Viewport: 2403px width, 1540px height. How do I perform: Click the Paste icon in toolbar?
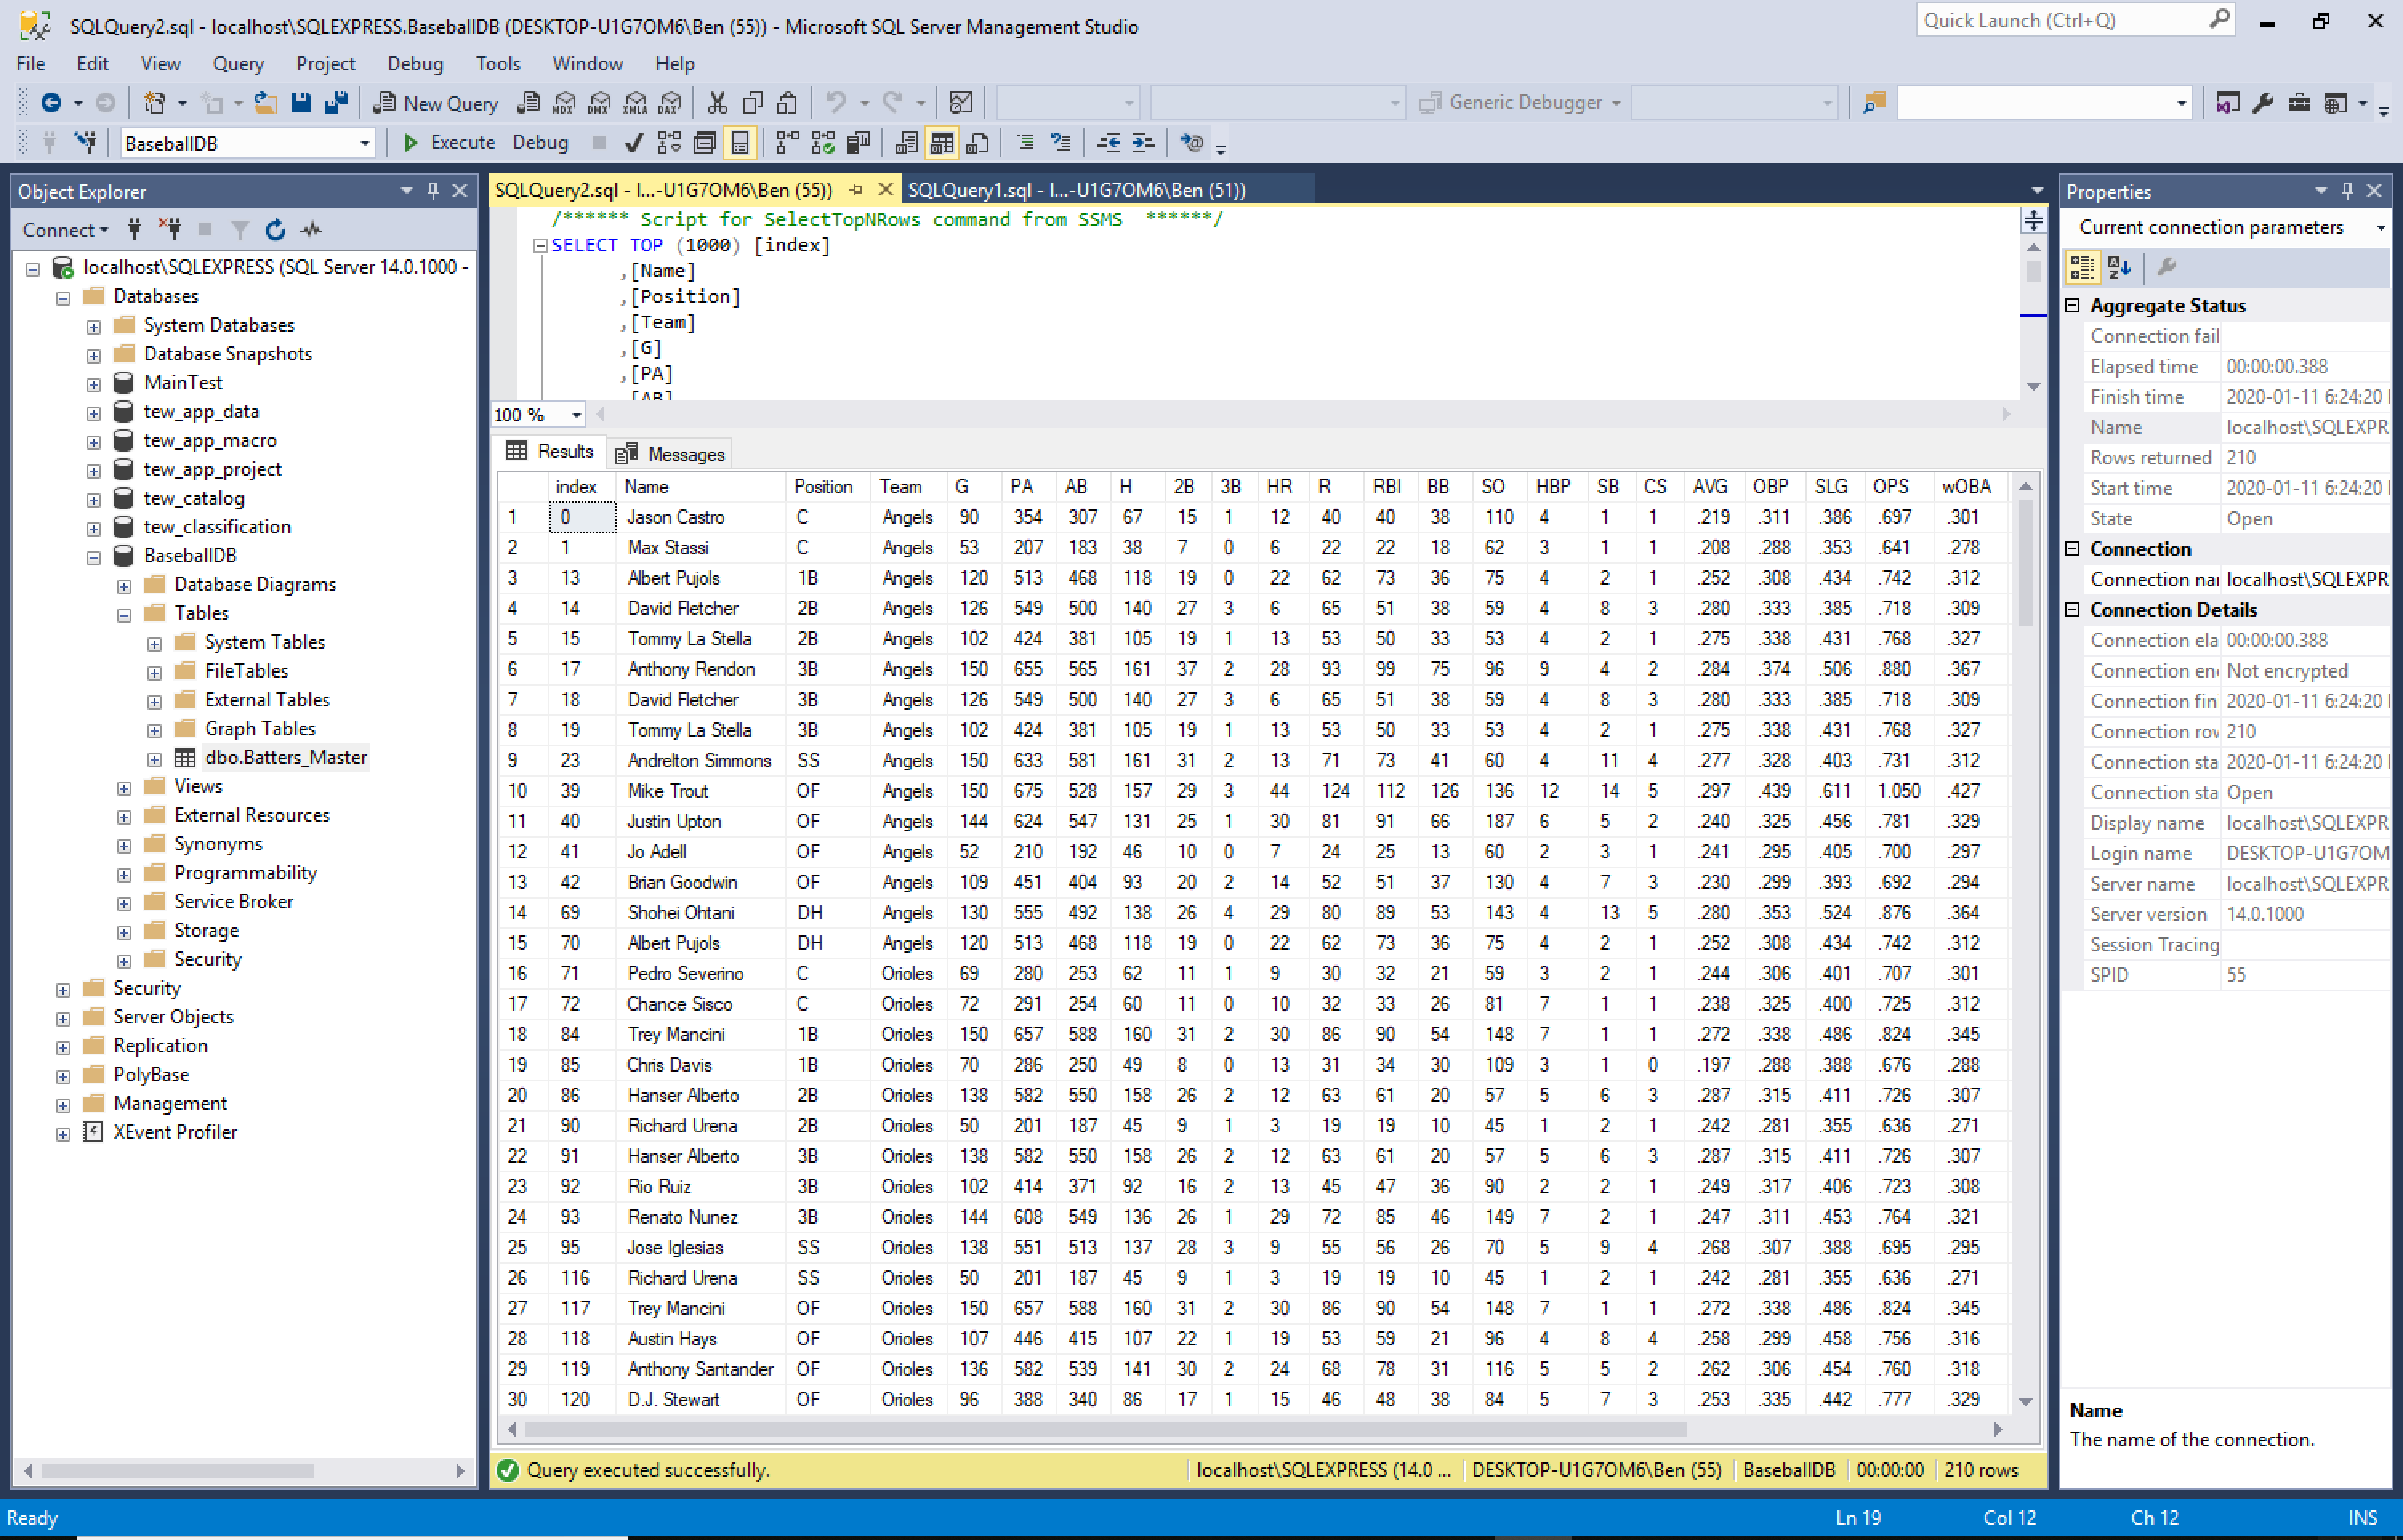tap(788, 103)
